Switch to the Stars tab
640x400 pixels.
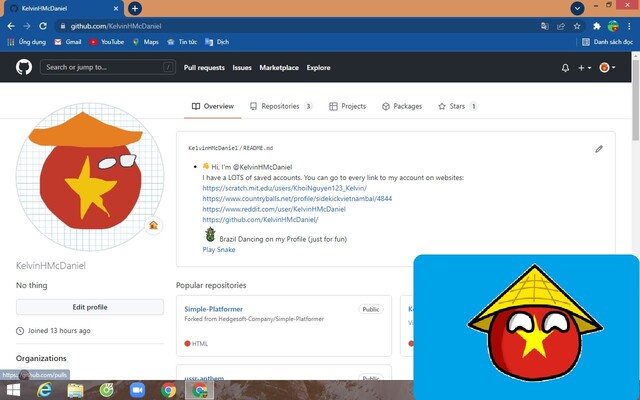click(x=458, y=106)
